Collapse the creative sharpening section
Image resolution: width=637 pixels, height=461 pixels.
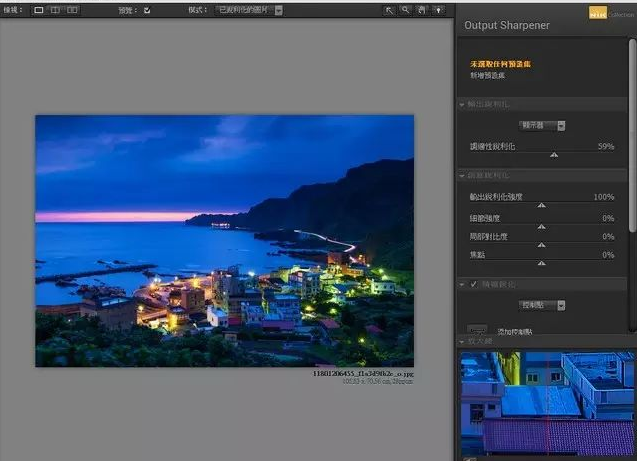[x=462, y=175]
